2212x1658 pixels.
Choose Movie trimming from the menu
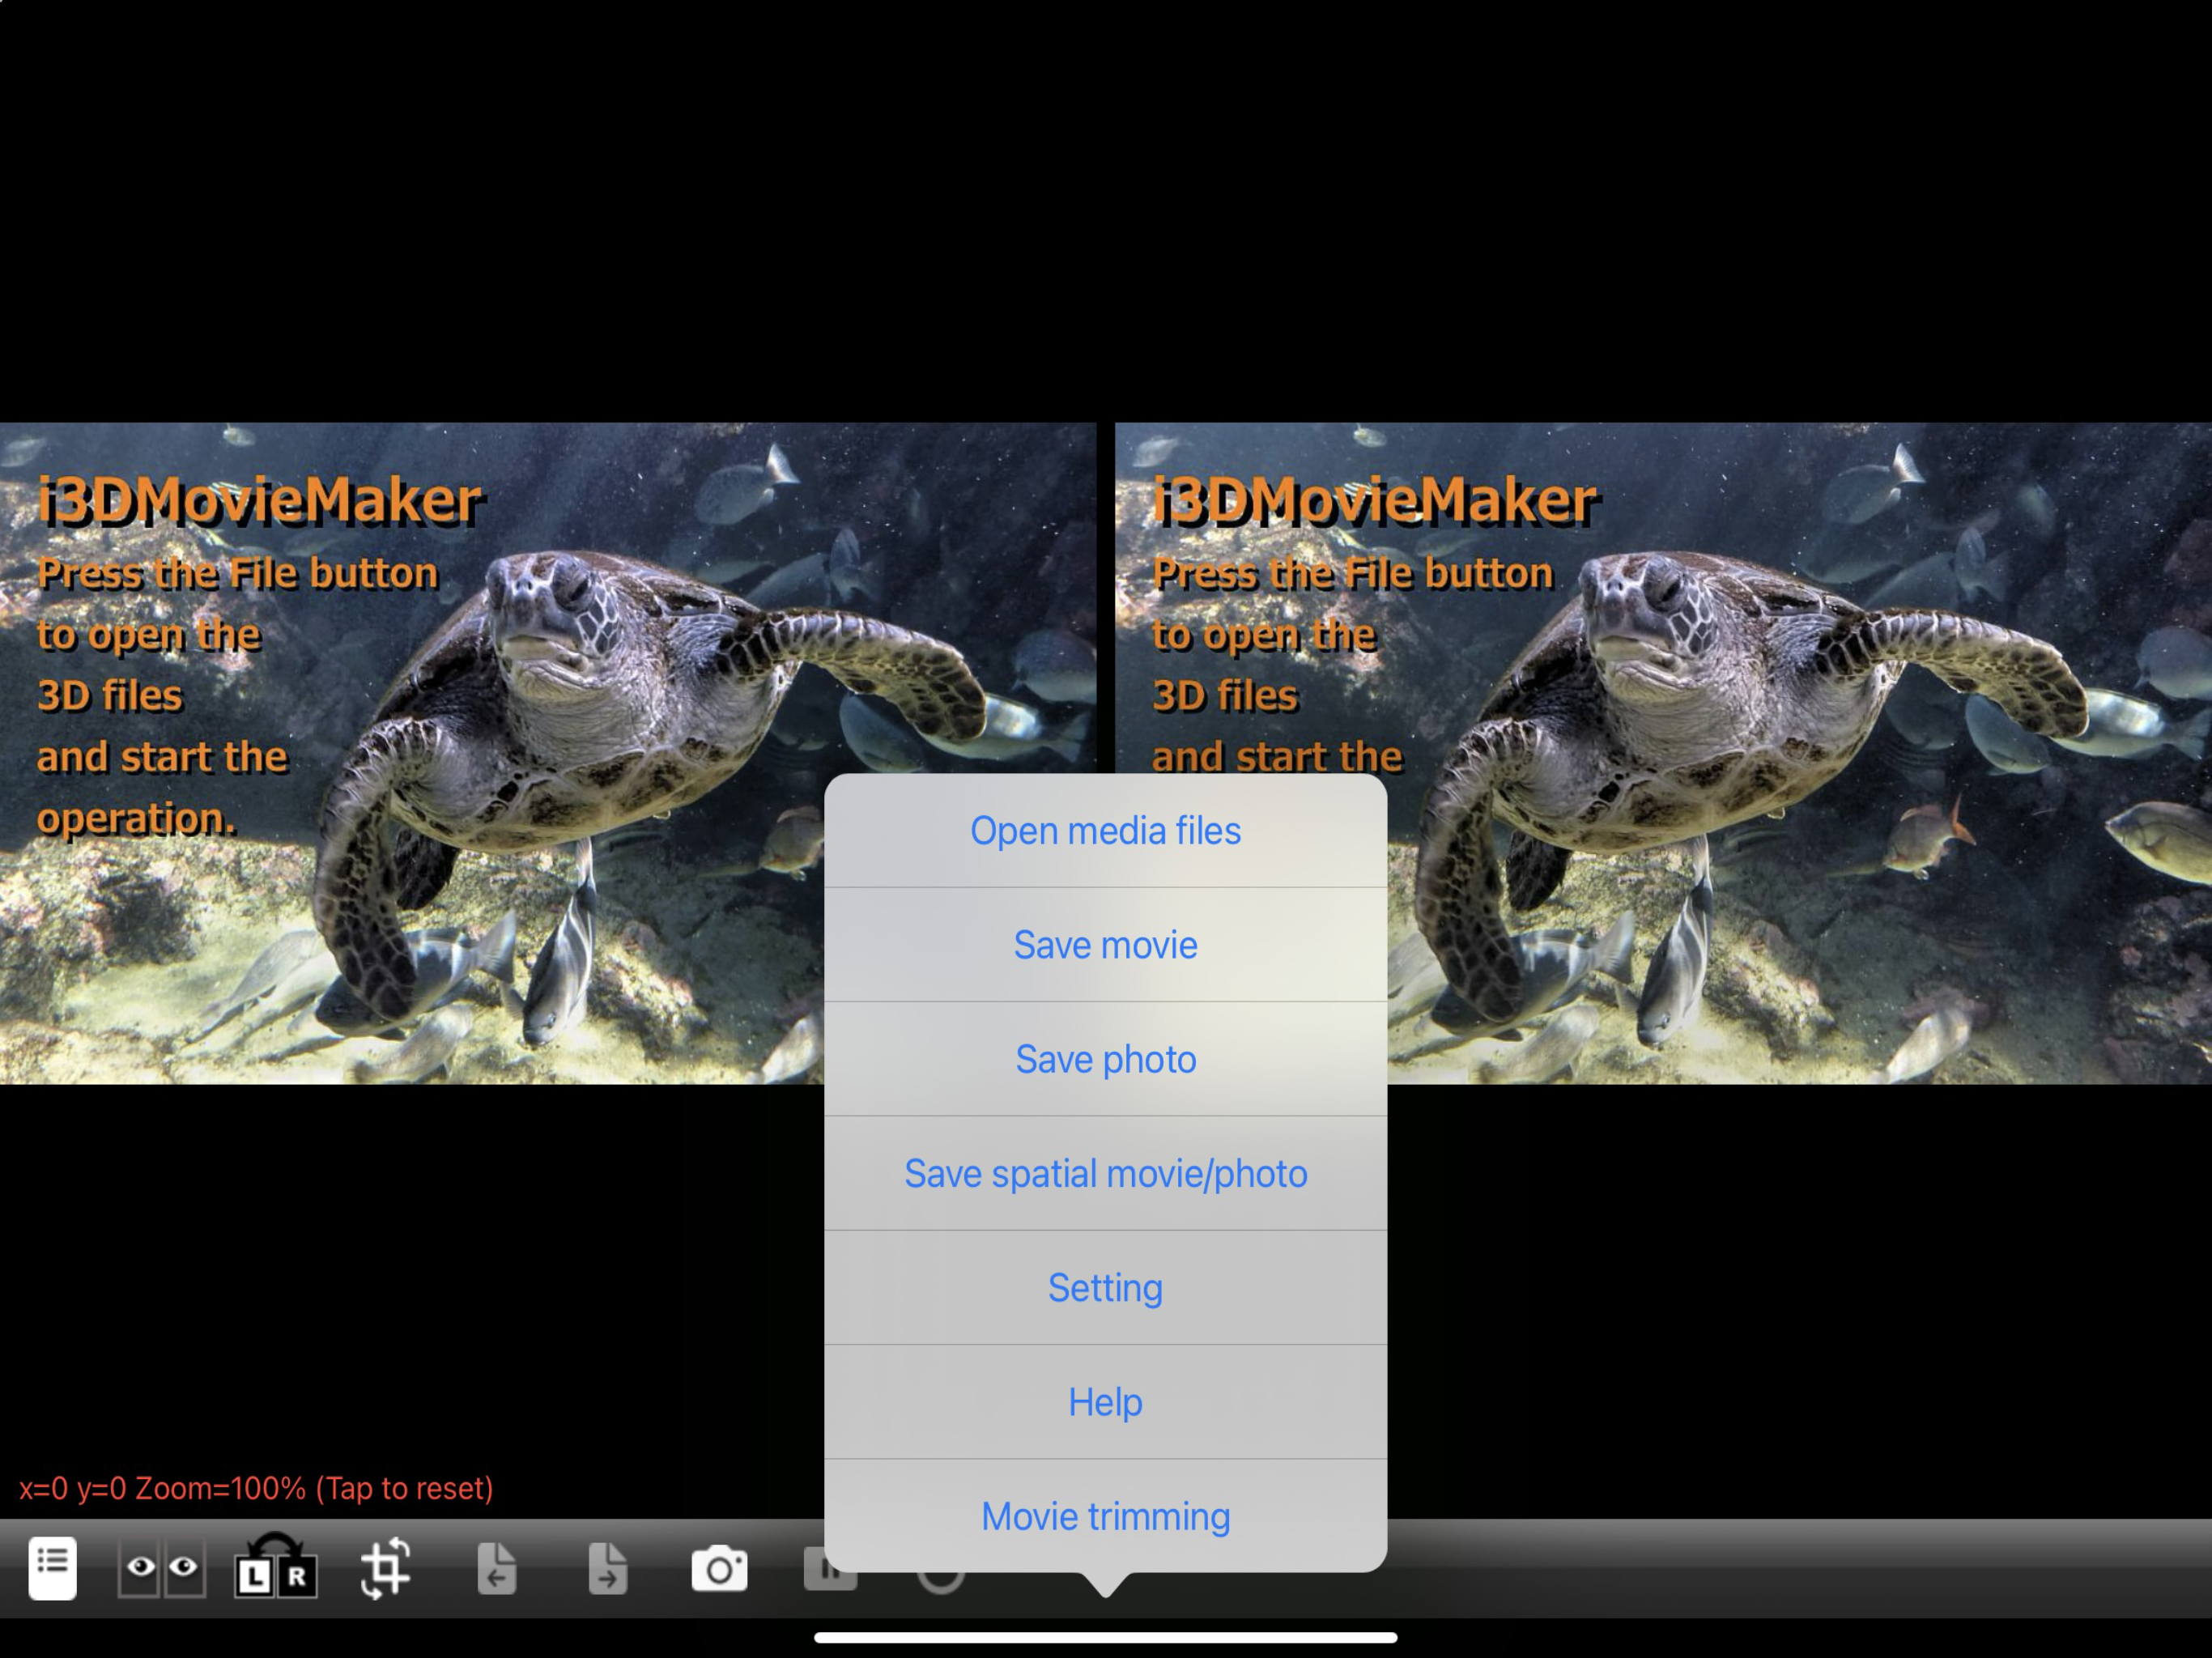[1105, 1516]
